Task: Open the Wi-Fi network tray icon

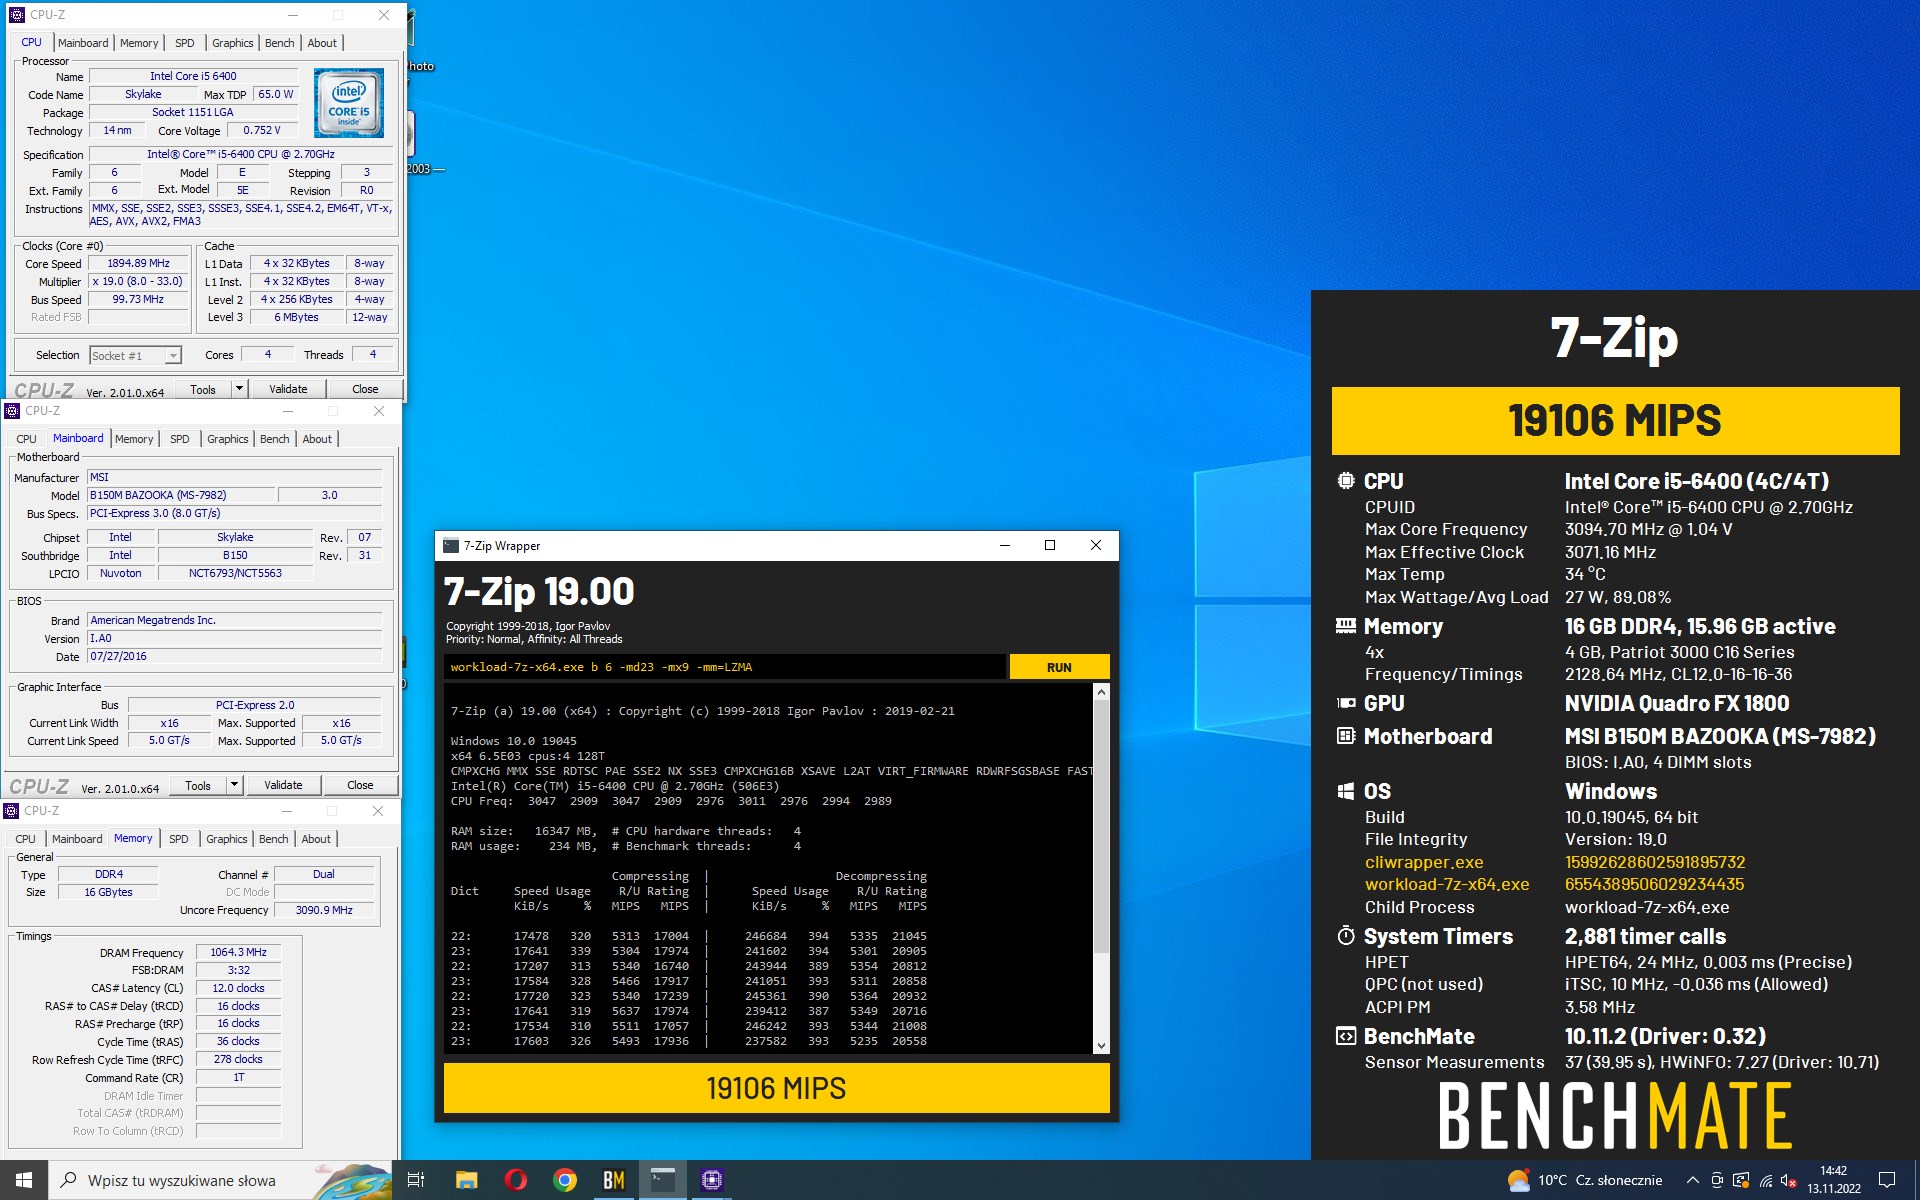Action: pos(1766,1180)
